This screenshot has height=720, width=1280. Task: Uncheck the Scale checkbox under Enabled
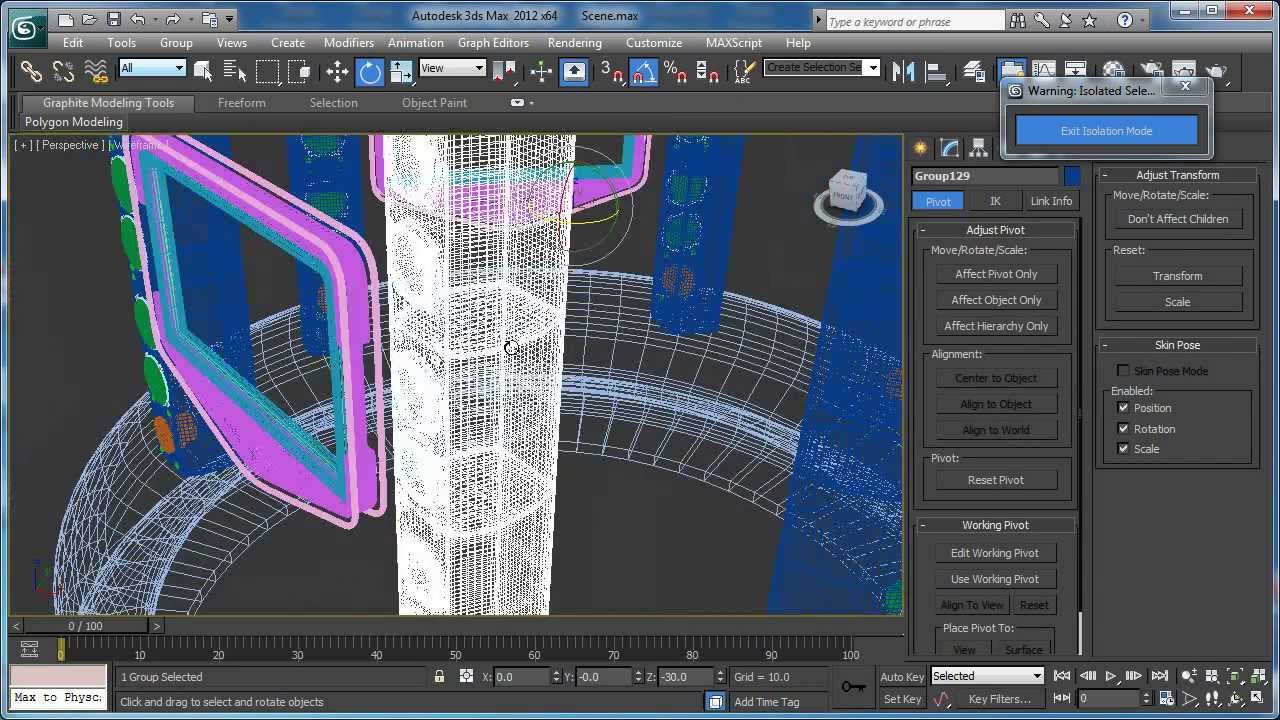pos(1123,449)
